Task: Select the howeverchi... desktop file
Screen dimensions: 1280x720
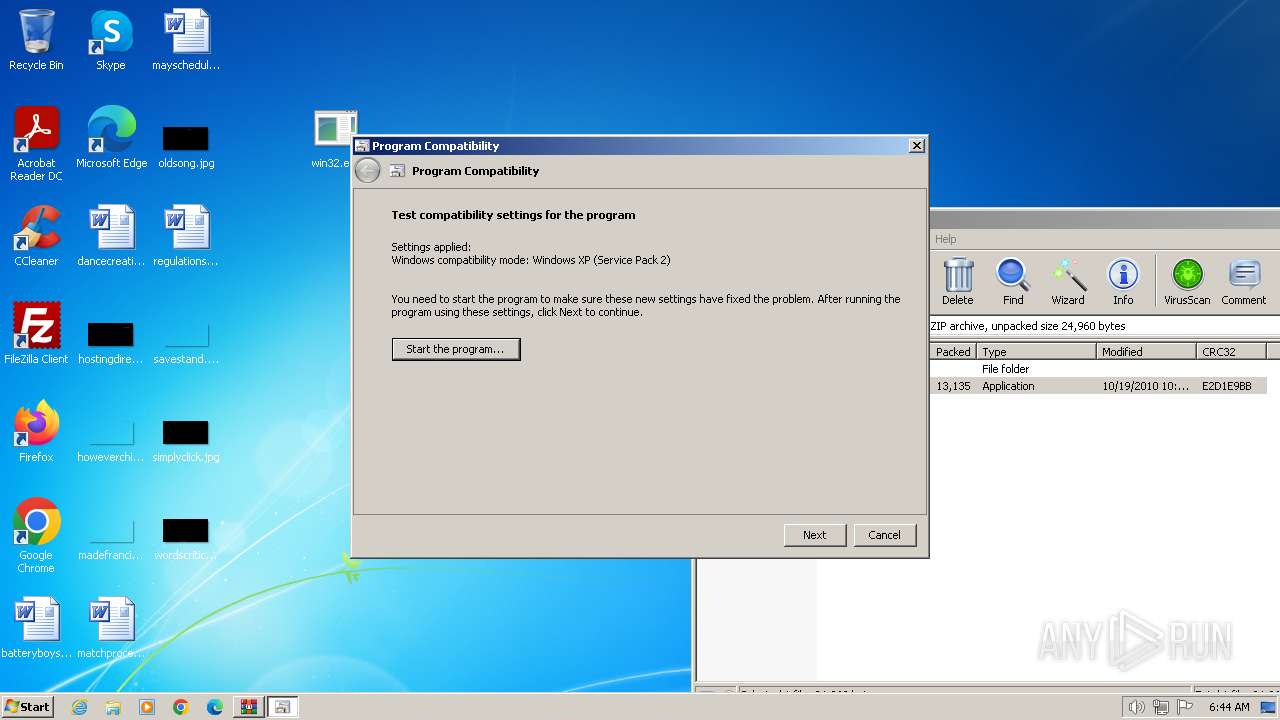Action: (x=111, y=439)
